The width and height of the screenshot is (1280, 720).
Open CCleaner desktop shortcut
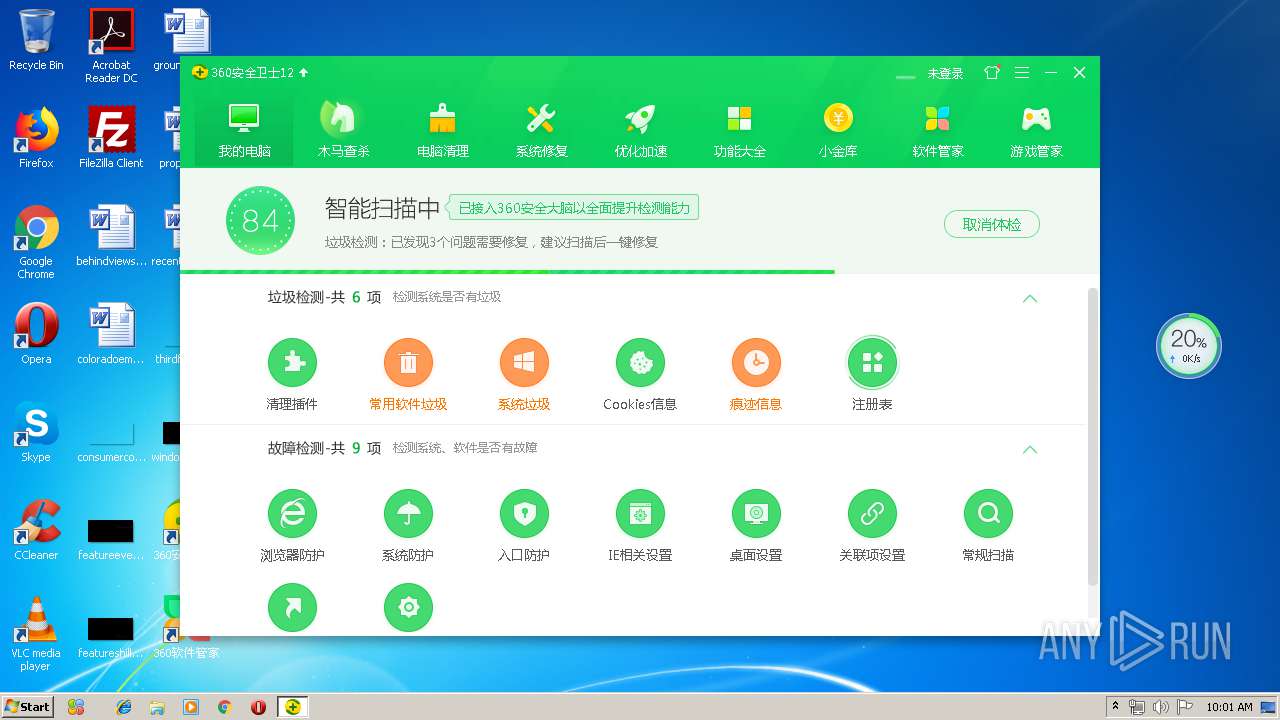click(x=36, y=531)
